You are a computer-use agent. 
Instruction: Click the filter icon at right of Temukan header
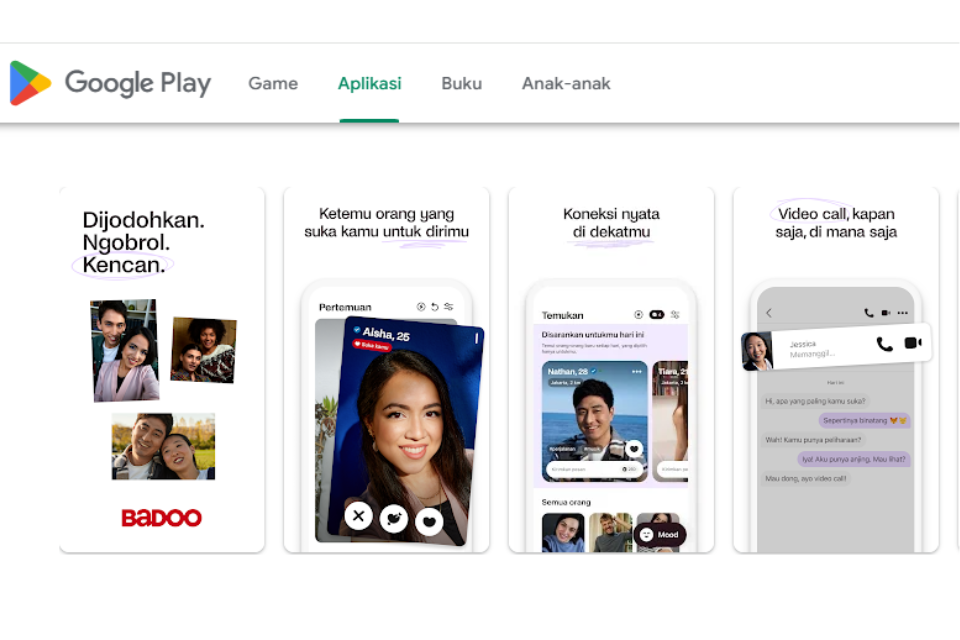(x=675, y=315)
